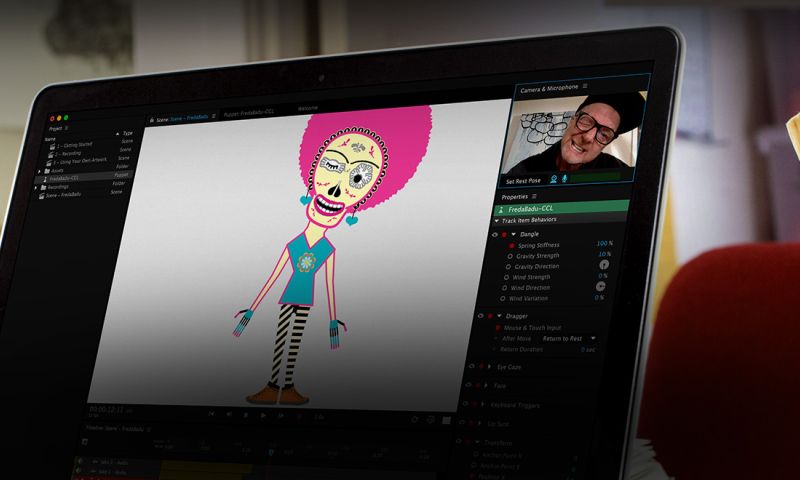Select the '1 – Getting Started' scene icon
This screenshot has width=800, height=480.
click(x=52, y=146)
